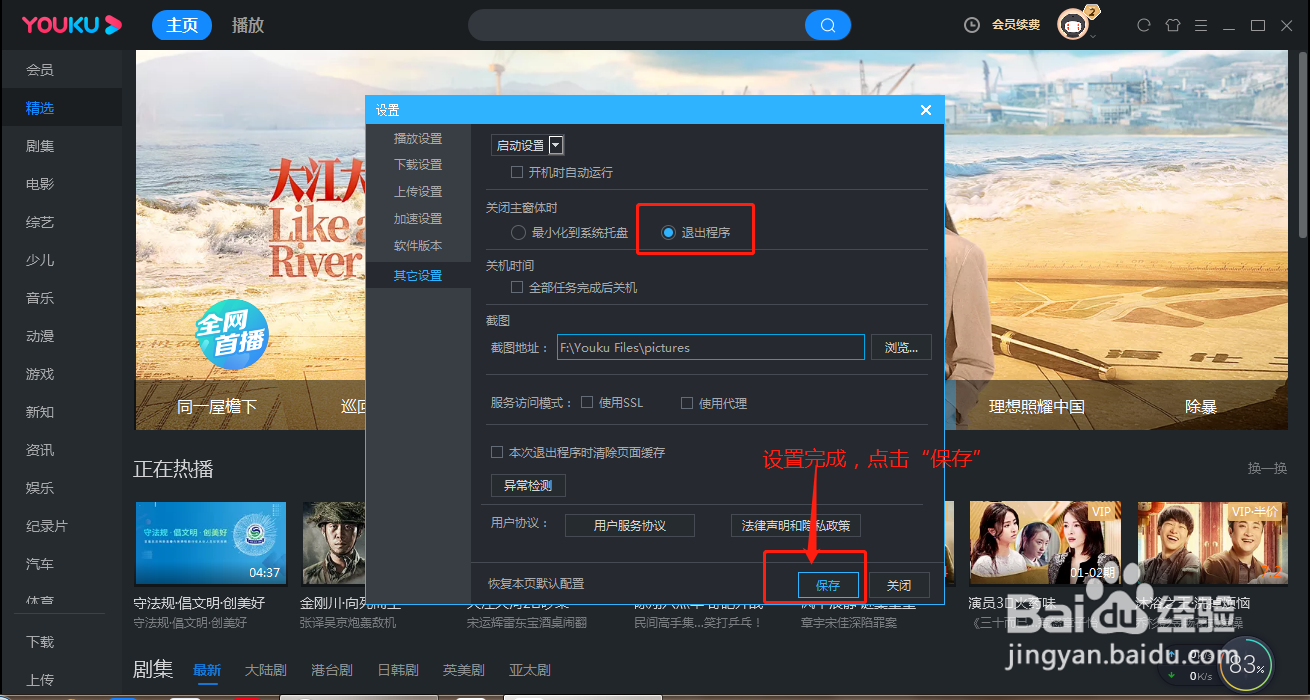Screen dimensions: 1310x700
Task: Toggle 使用代理 checkbox
Action: [x=687, y=403]
